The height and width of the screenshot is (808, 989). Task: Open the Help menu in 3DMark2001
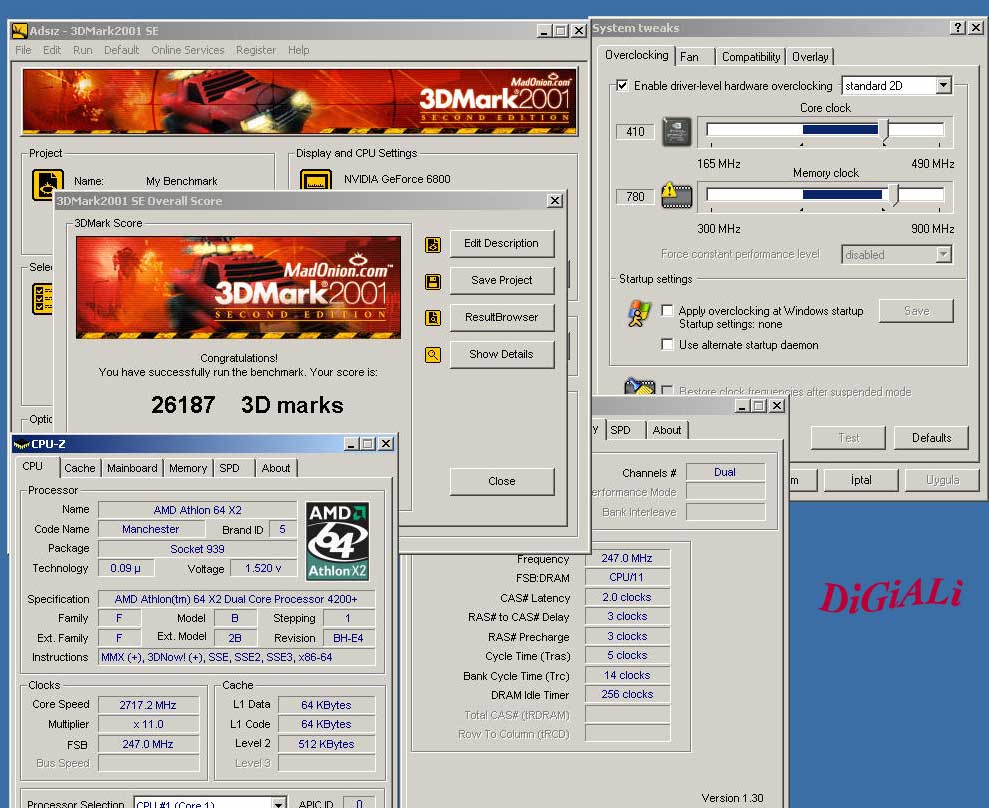tap(298, 50)
